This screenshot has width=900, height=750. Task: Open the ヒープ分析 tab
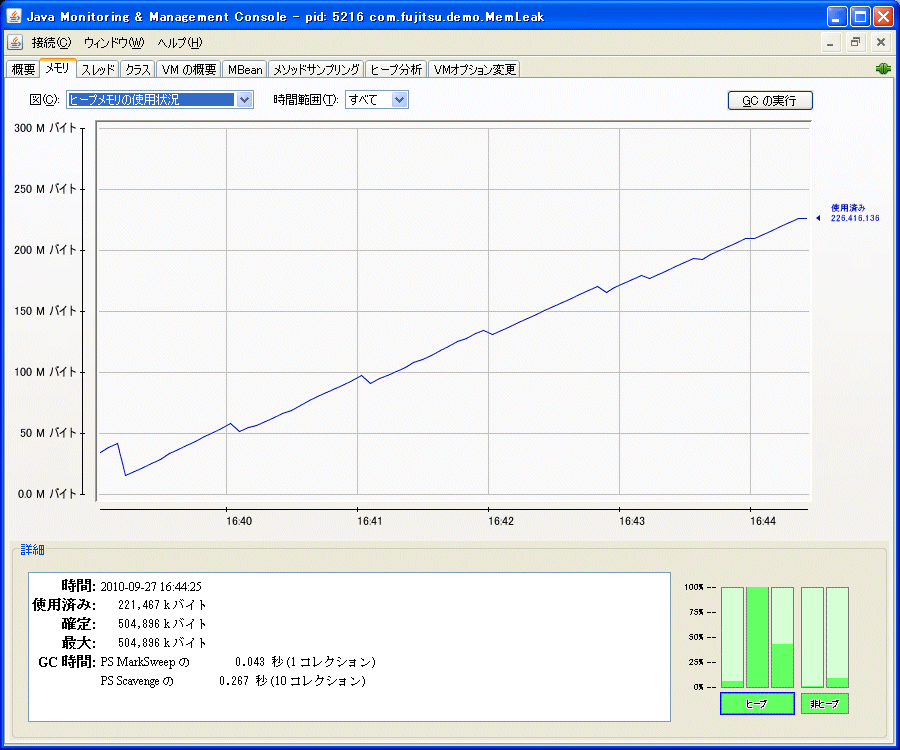tap(396, 69)
